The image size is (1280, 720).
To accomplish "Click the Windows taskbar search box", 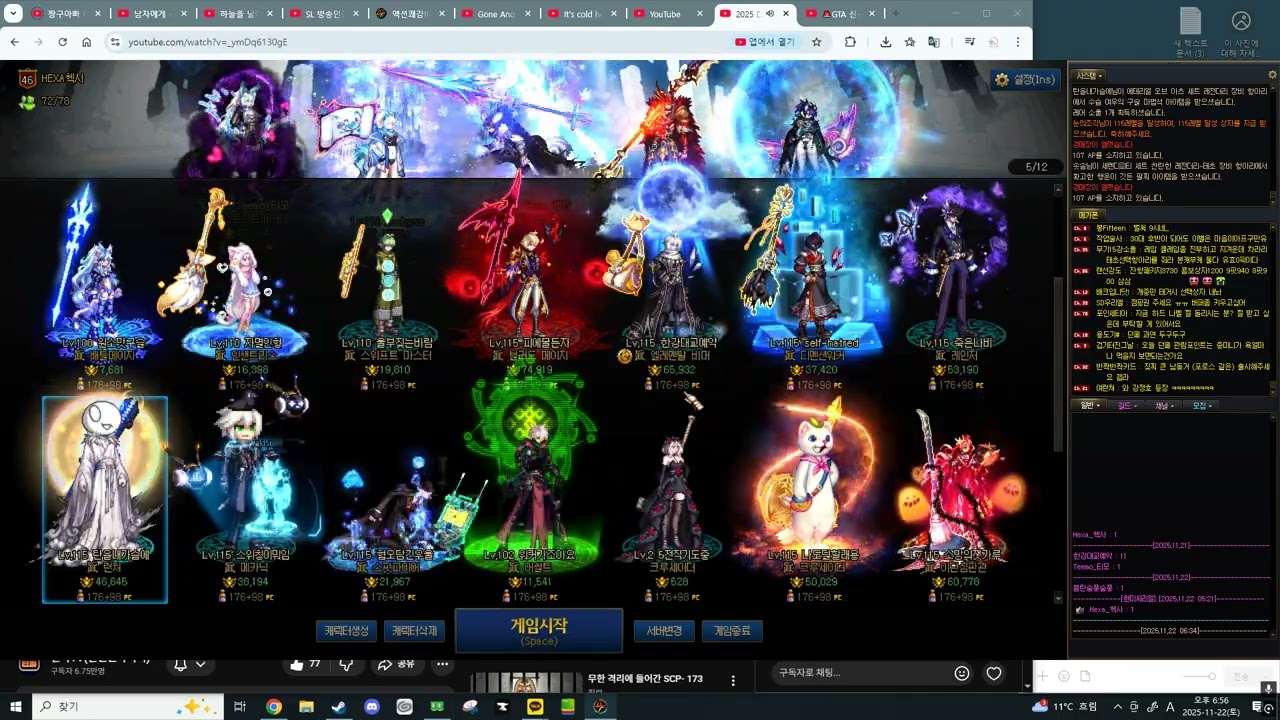I will 128,706.
